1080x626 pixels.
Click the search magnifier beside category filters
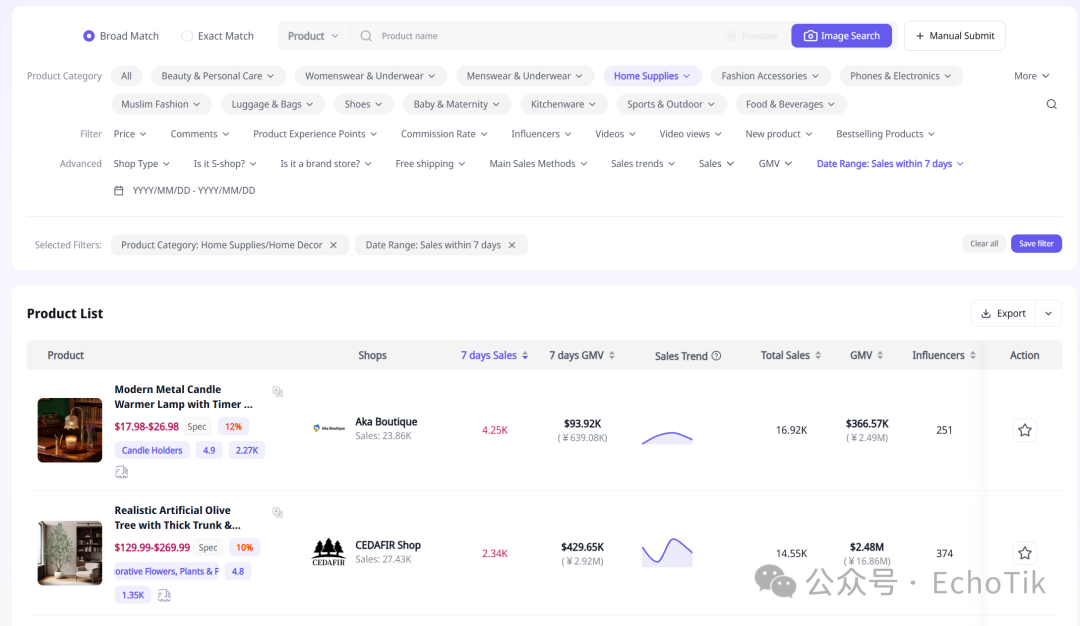pyautogui.click(x=1051, y=104)
